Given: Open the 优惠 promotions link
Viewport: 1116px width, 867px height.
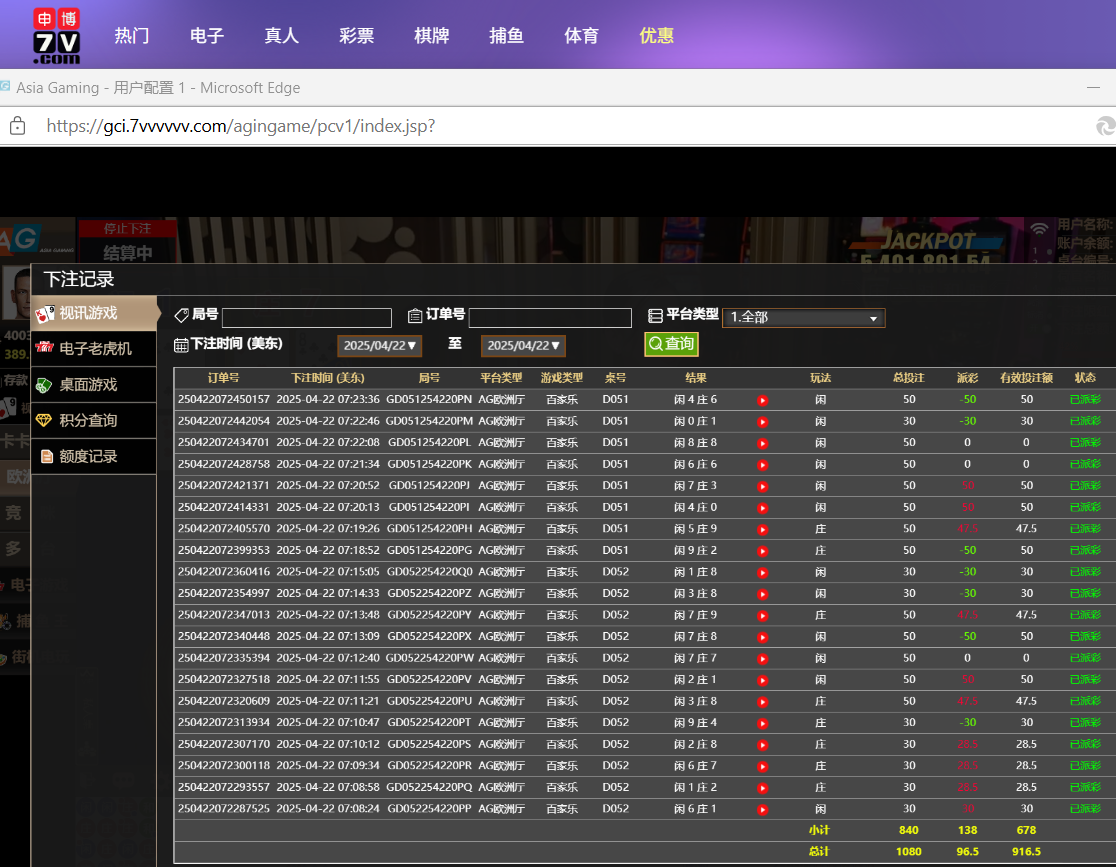Looking at the screenshot, I should (656, 36).
